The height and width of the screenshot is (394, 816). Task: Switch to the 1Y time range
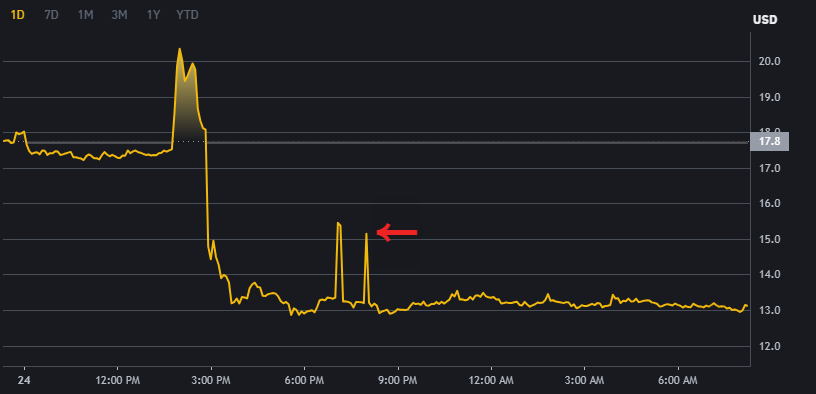point(153,15)
